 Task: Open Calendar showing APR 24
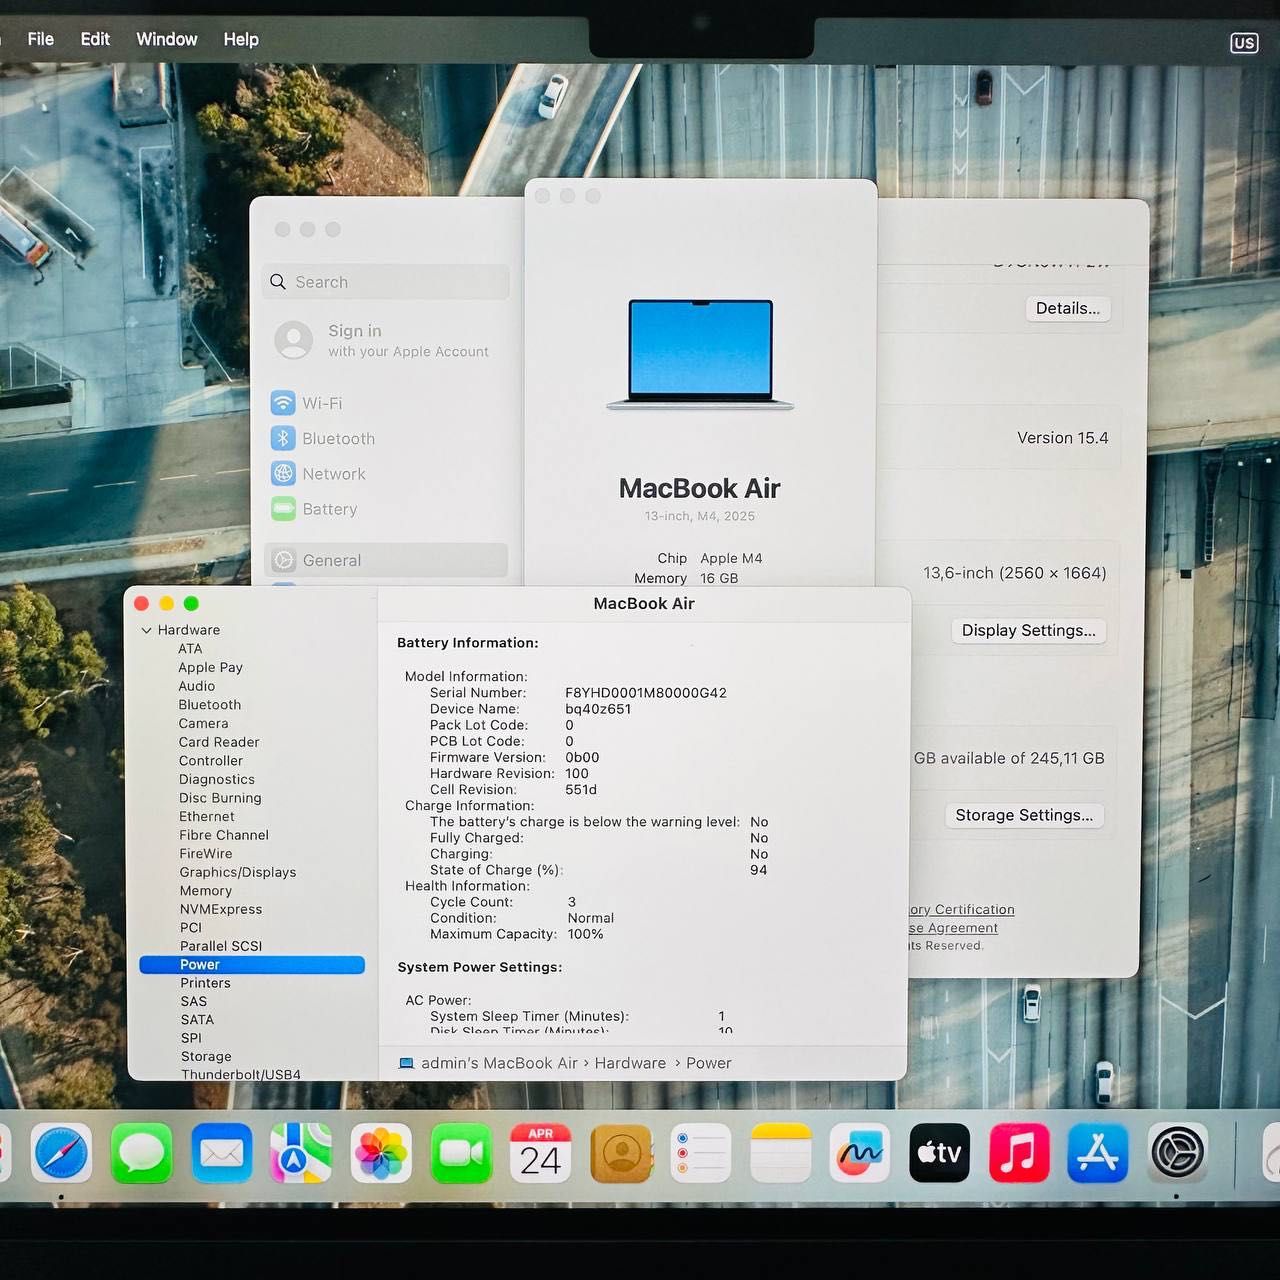541,1153
